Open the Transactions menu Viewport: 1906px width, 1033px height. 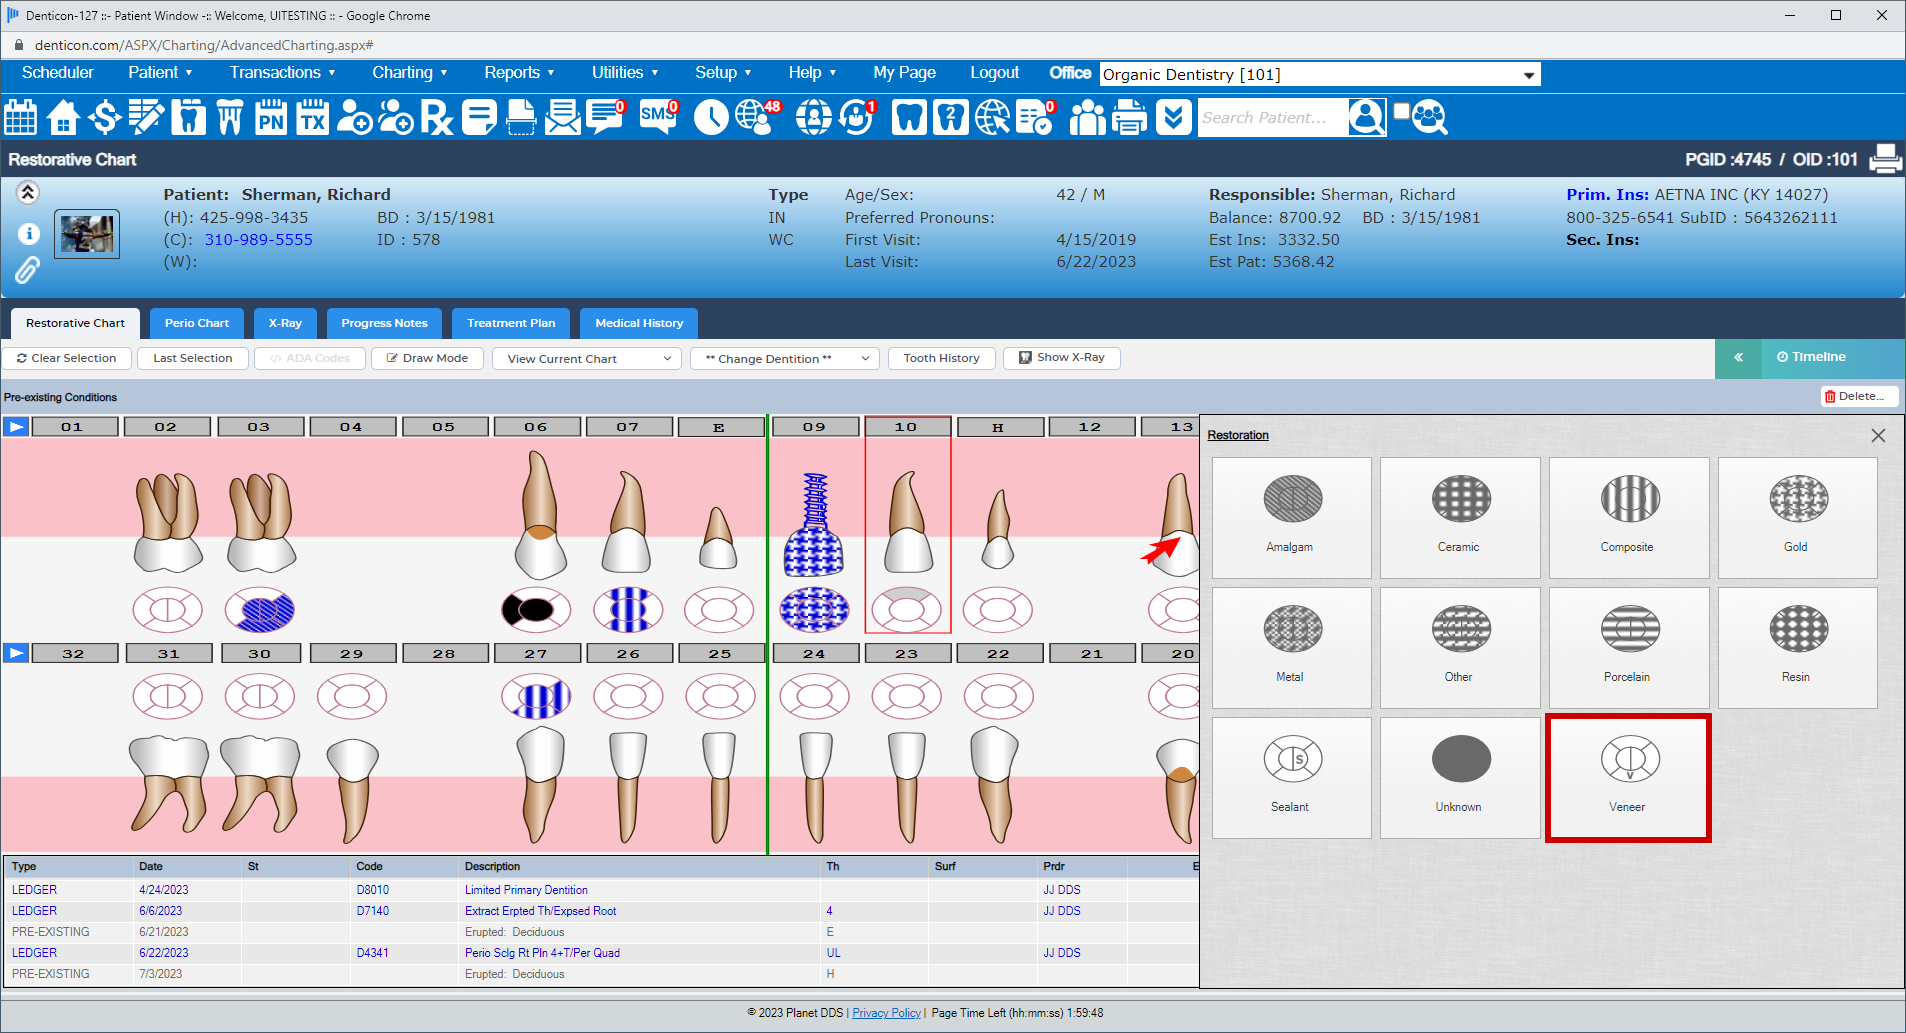tap(283, 72)
